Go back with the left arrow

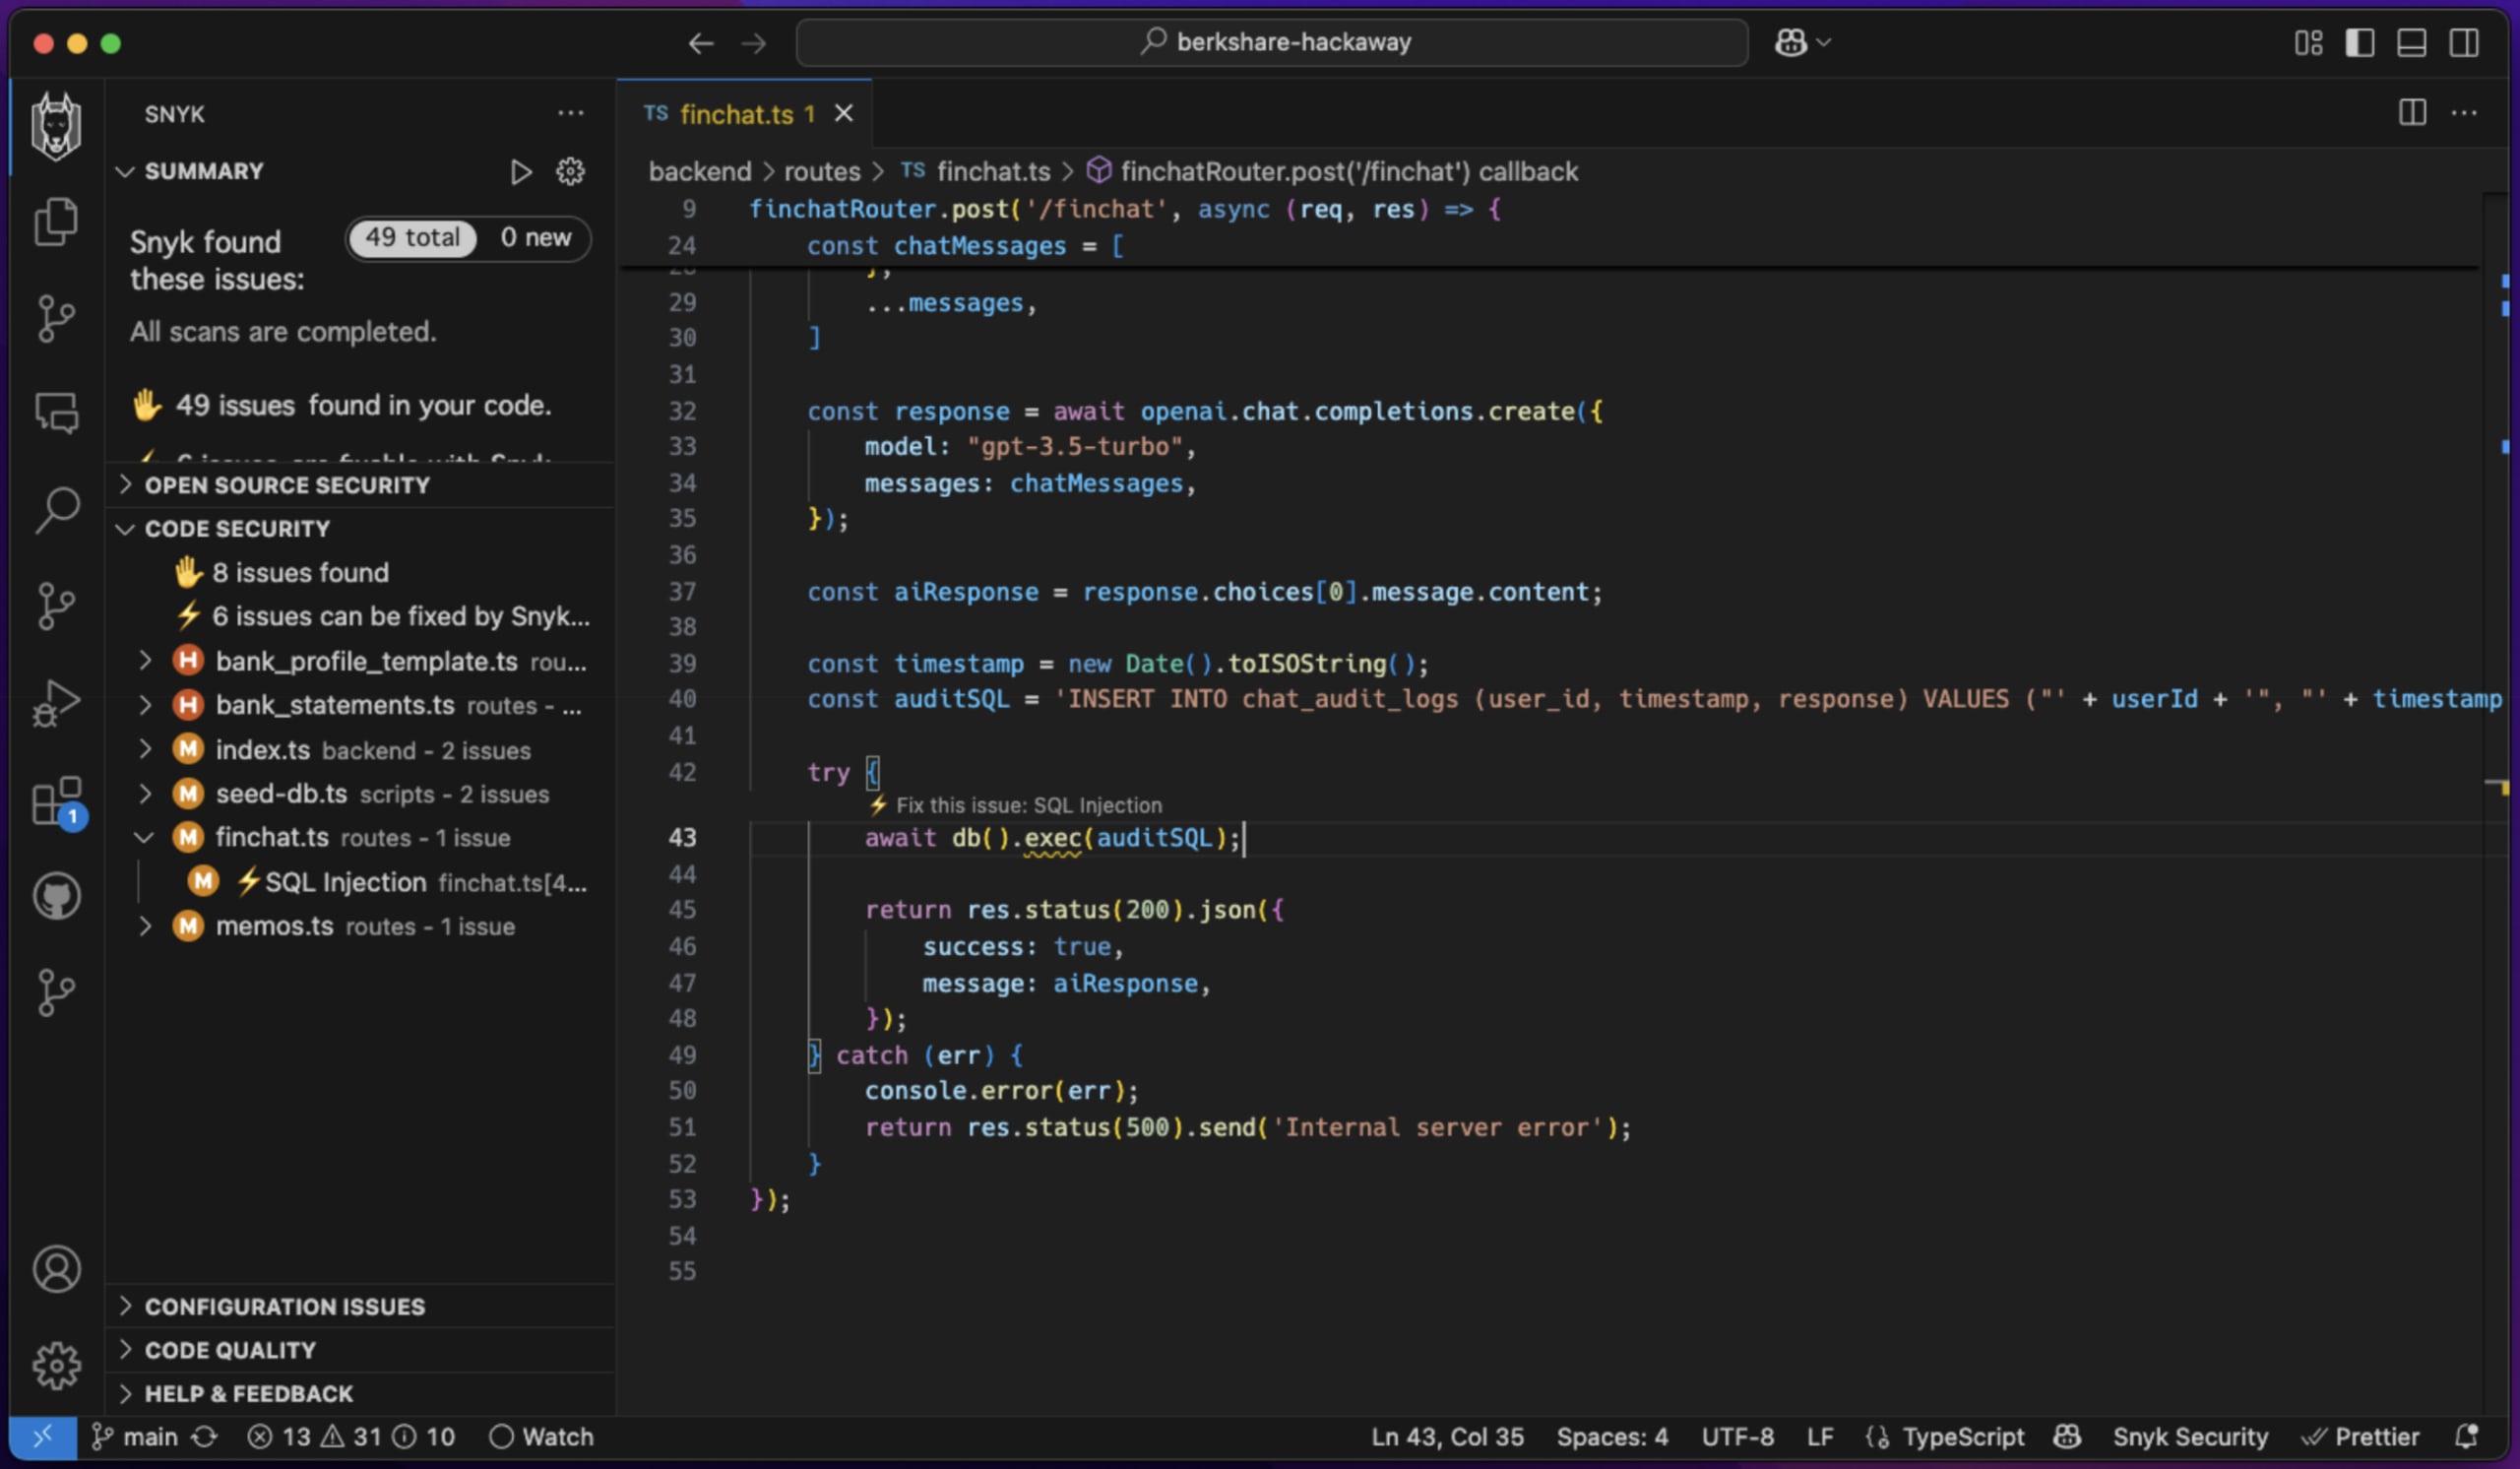click(701, 43)
